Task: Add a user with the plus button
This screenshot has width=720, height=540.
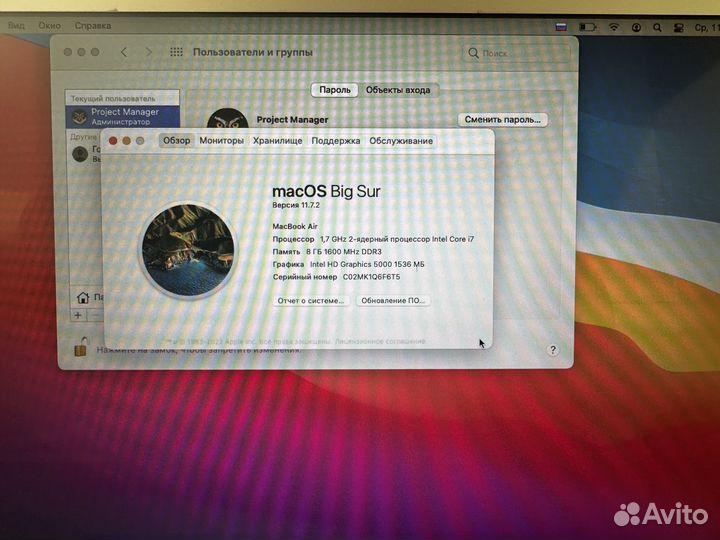Action: click(78, 315)
